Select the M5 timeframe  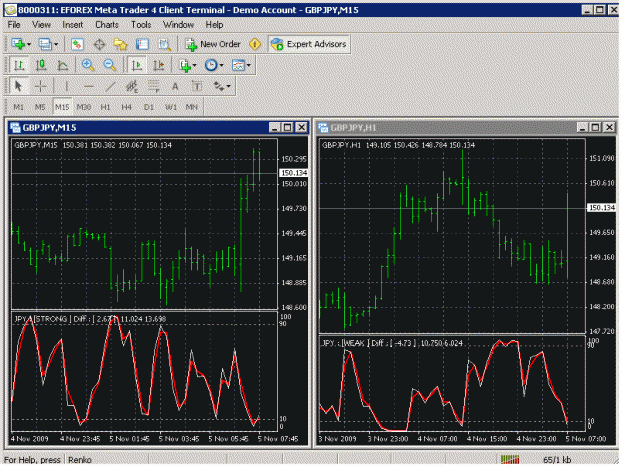40,107
